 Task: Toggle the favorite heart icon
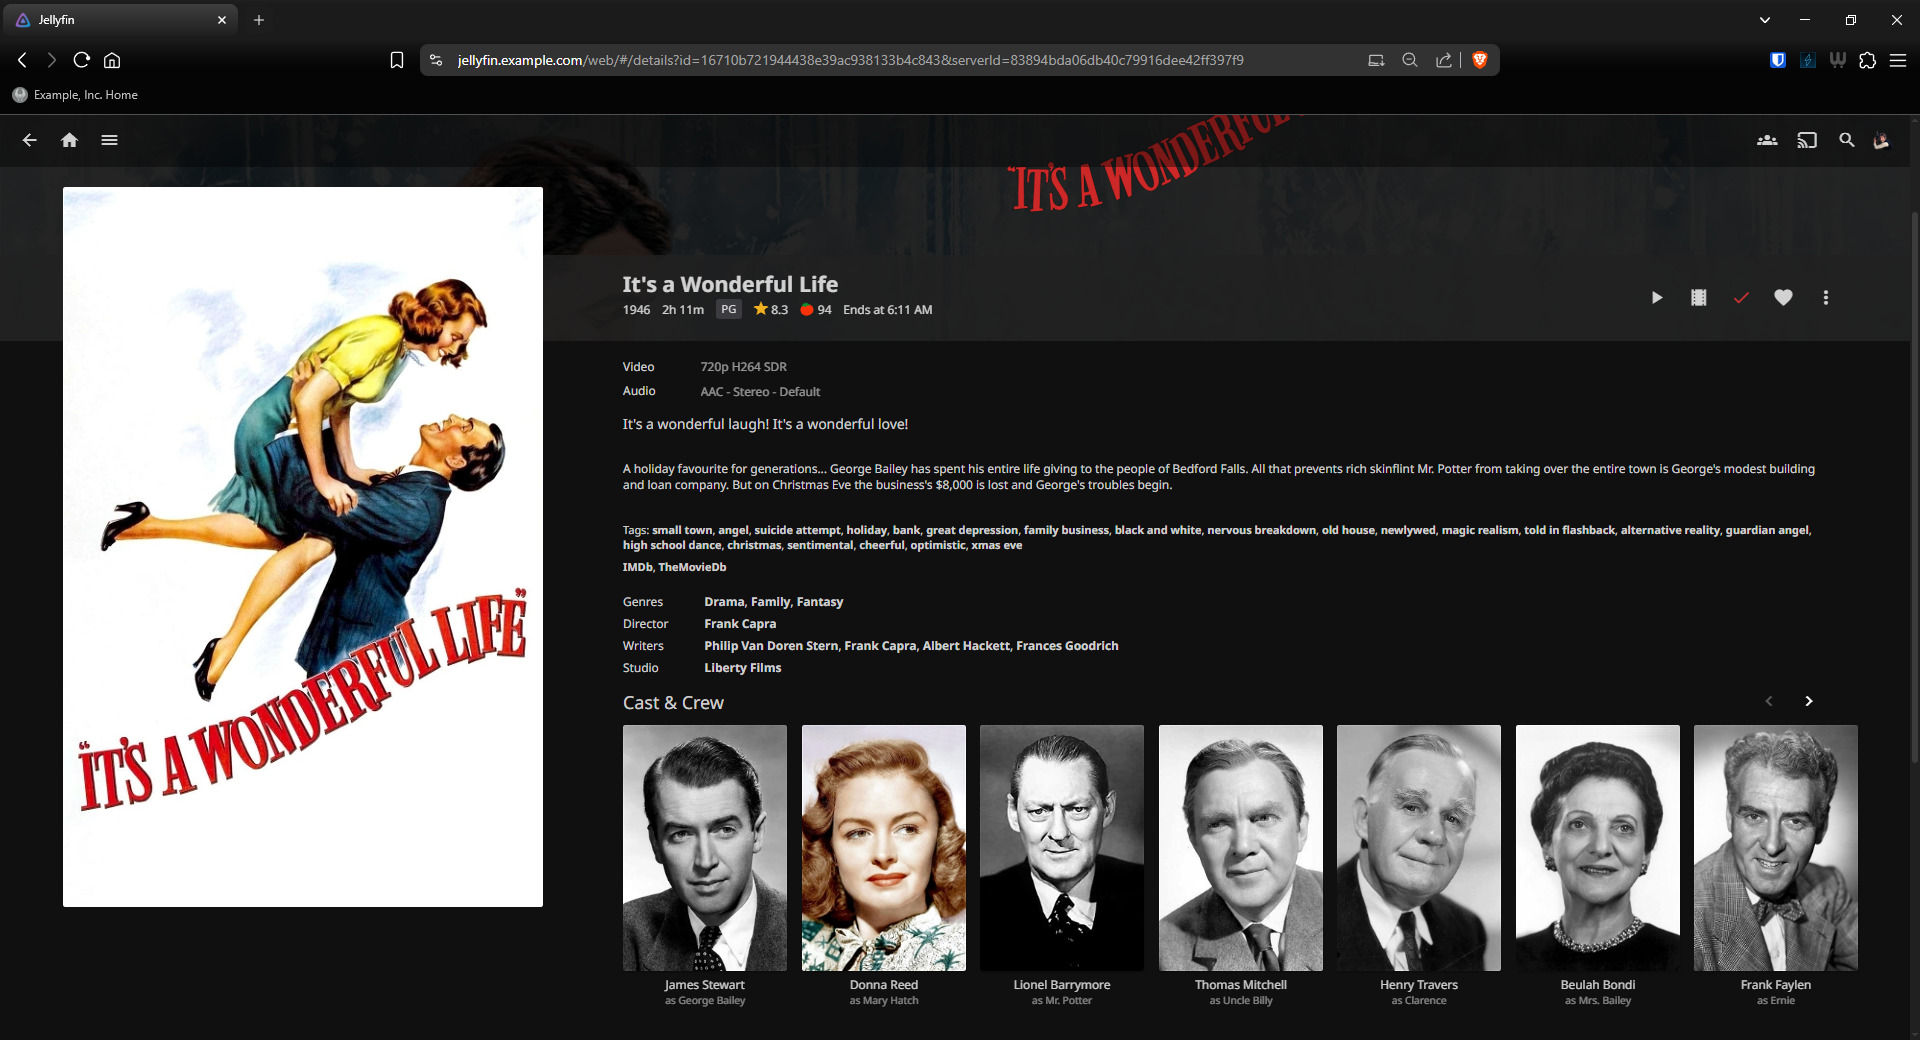coord(1783,298)
